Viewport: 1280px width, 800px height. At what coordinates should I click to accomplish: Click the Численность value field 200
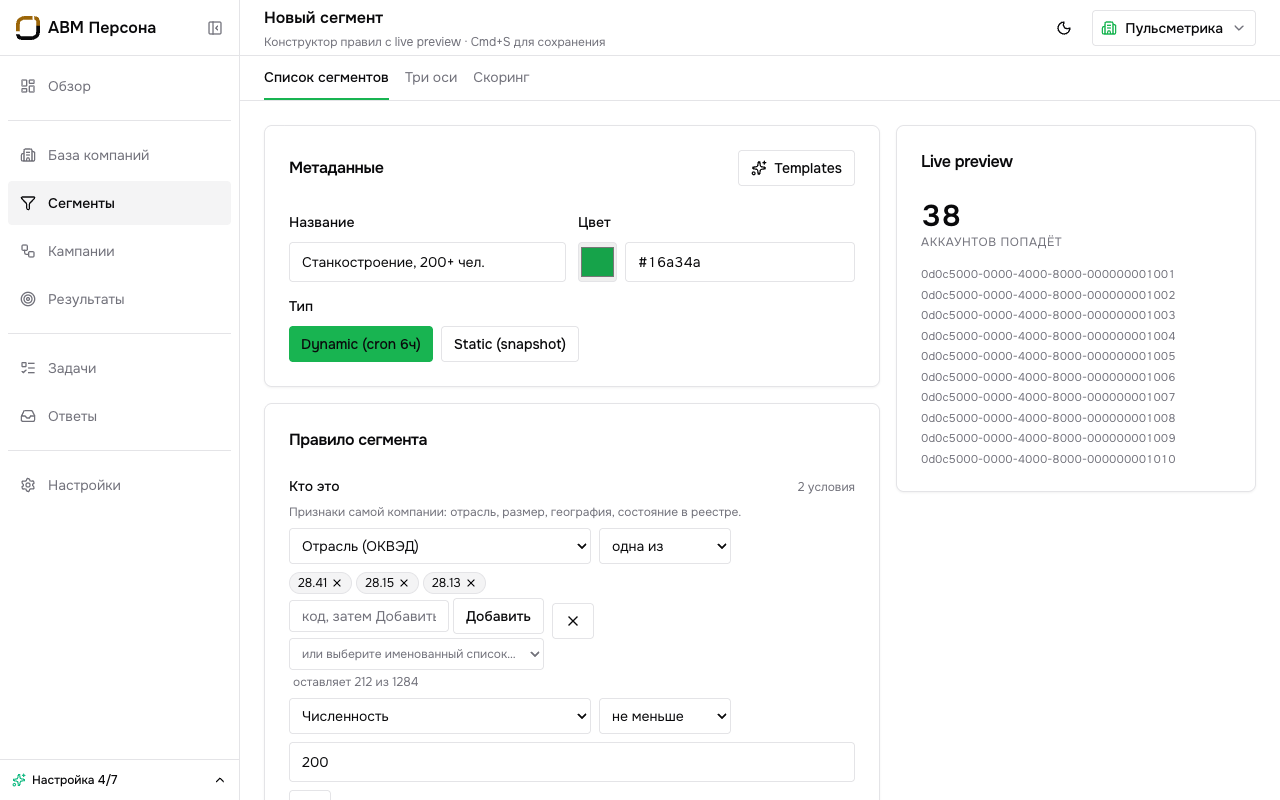(x=572, y=762)
